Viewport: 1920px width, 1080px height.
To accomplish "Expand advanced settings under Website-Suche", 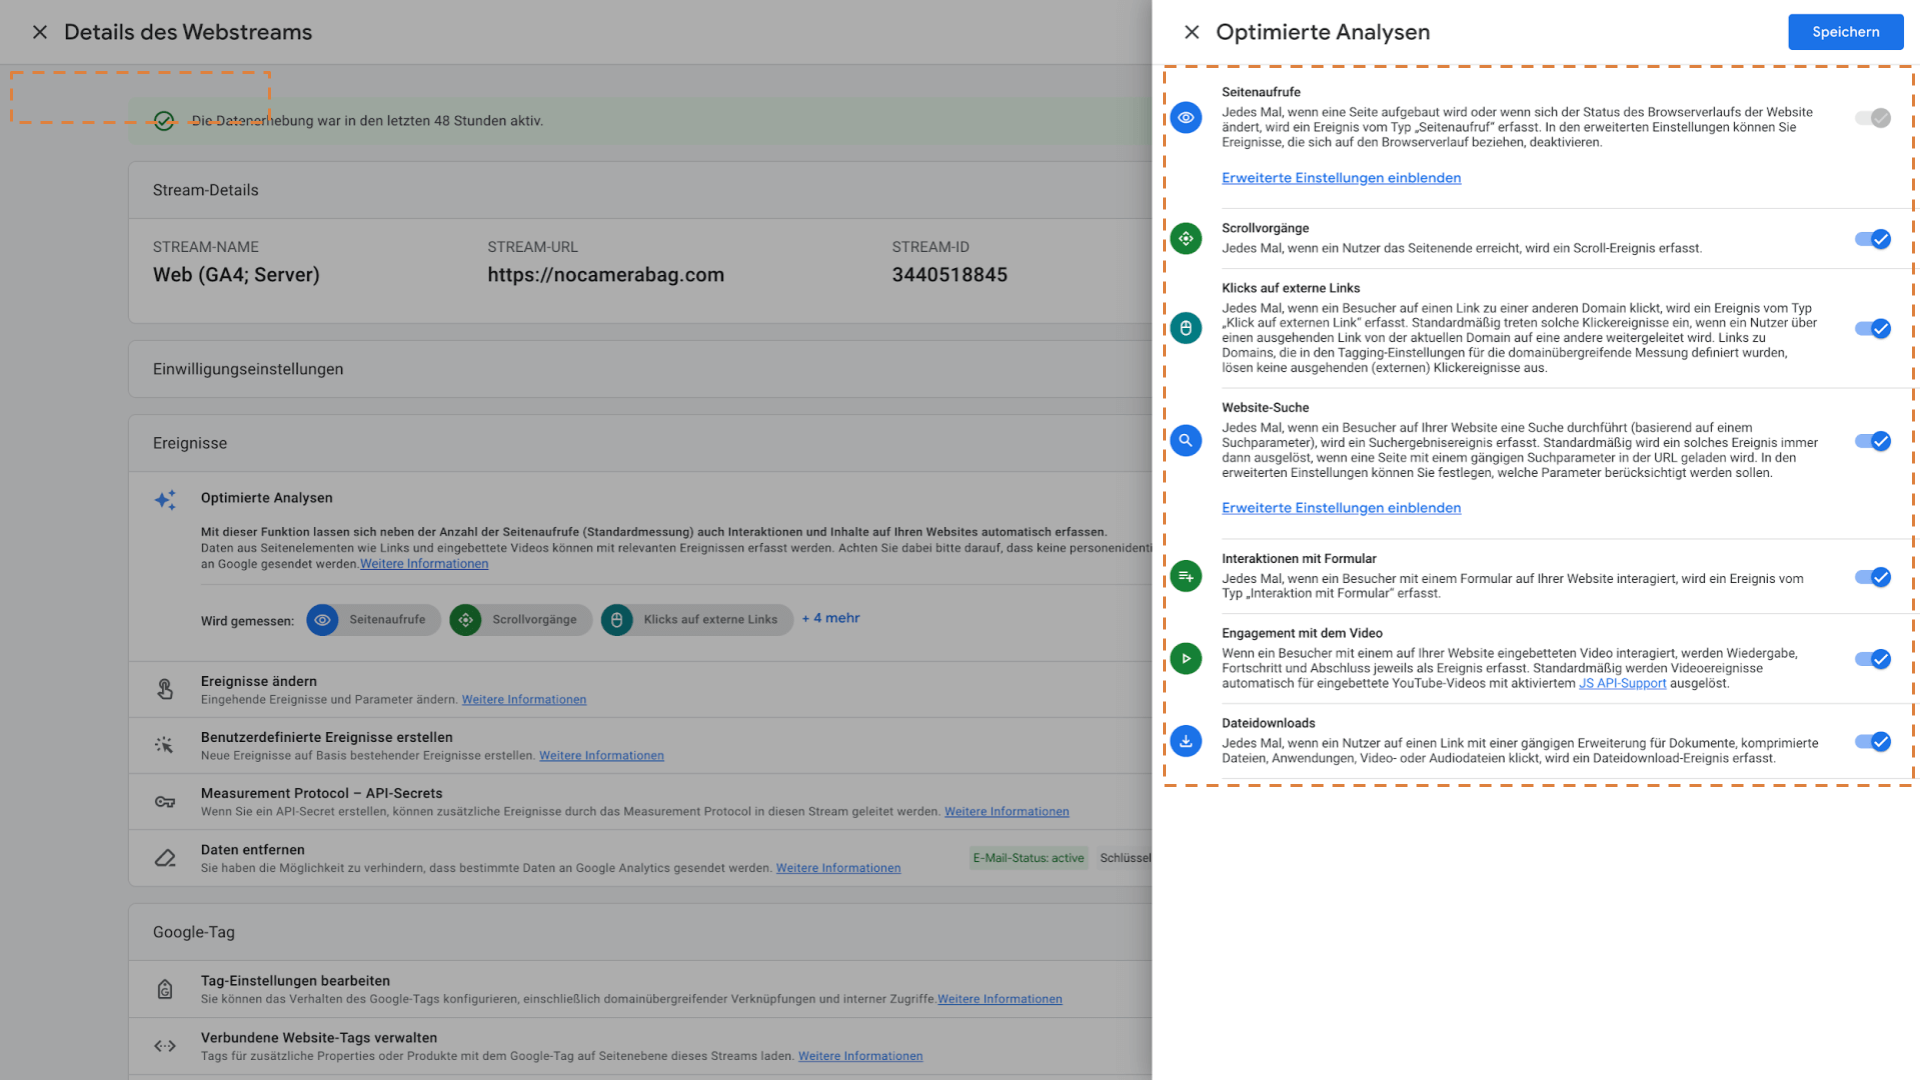I will tap(1340, 508).
